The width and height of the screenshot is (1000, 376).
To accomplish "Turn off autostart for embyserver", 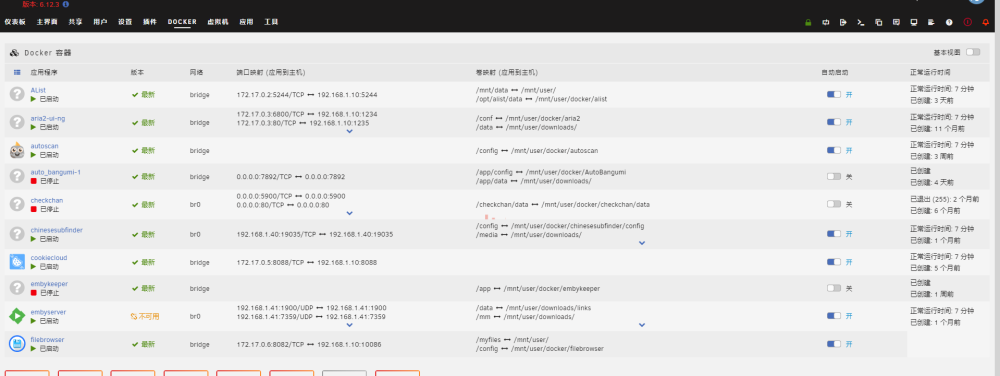I will coord(834,315).
